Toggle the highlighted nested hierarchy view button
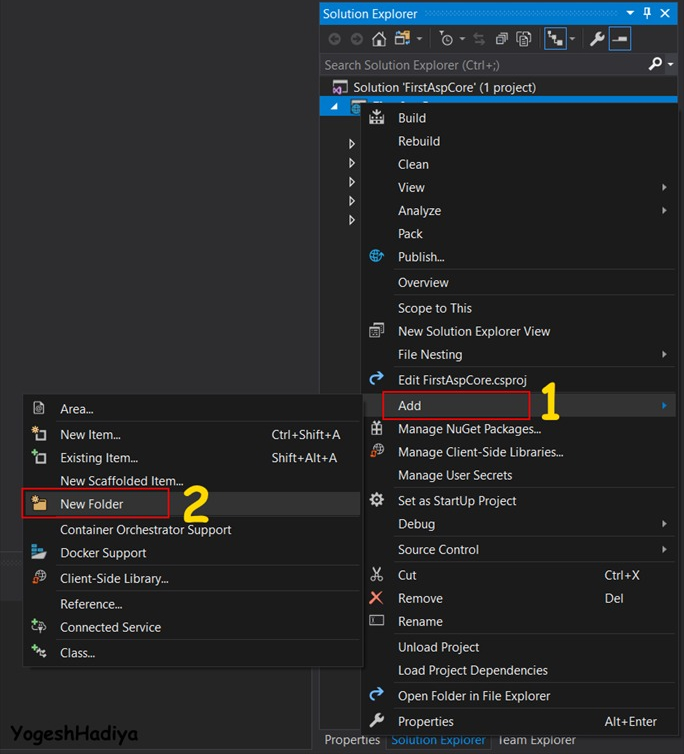684x754 pixels. [555, 39]
